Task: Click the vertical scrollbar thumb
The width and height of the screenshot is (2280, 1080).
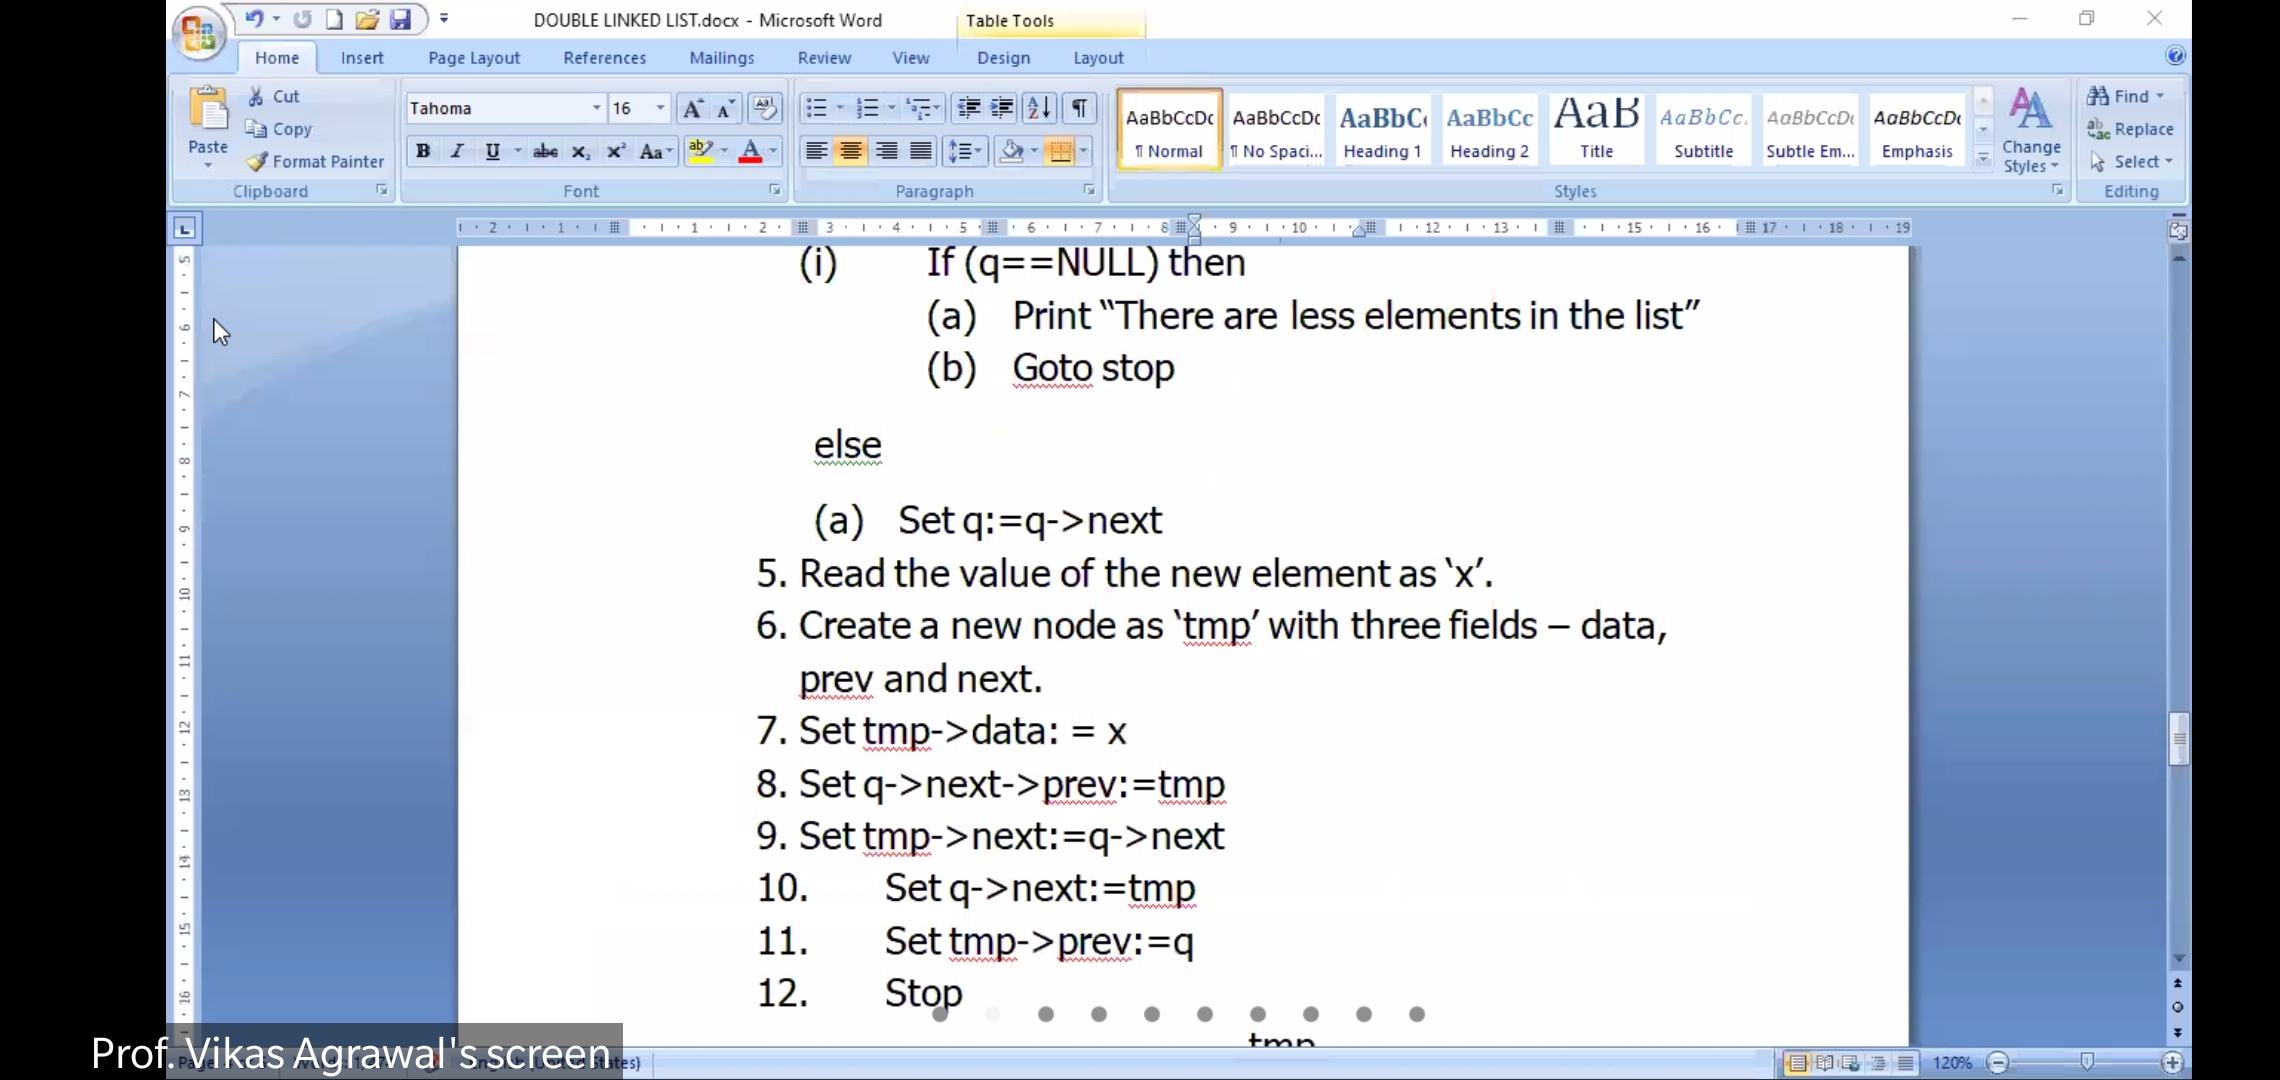Action: [x=2178, y=739]
